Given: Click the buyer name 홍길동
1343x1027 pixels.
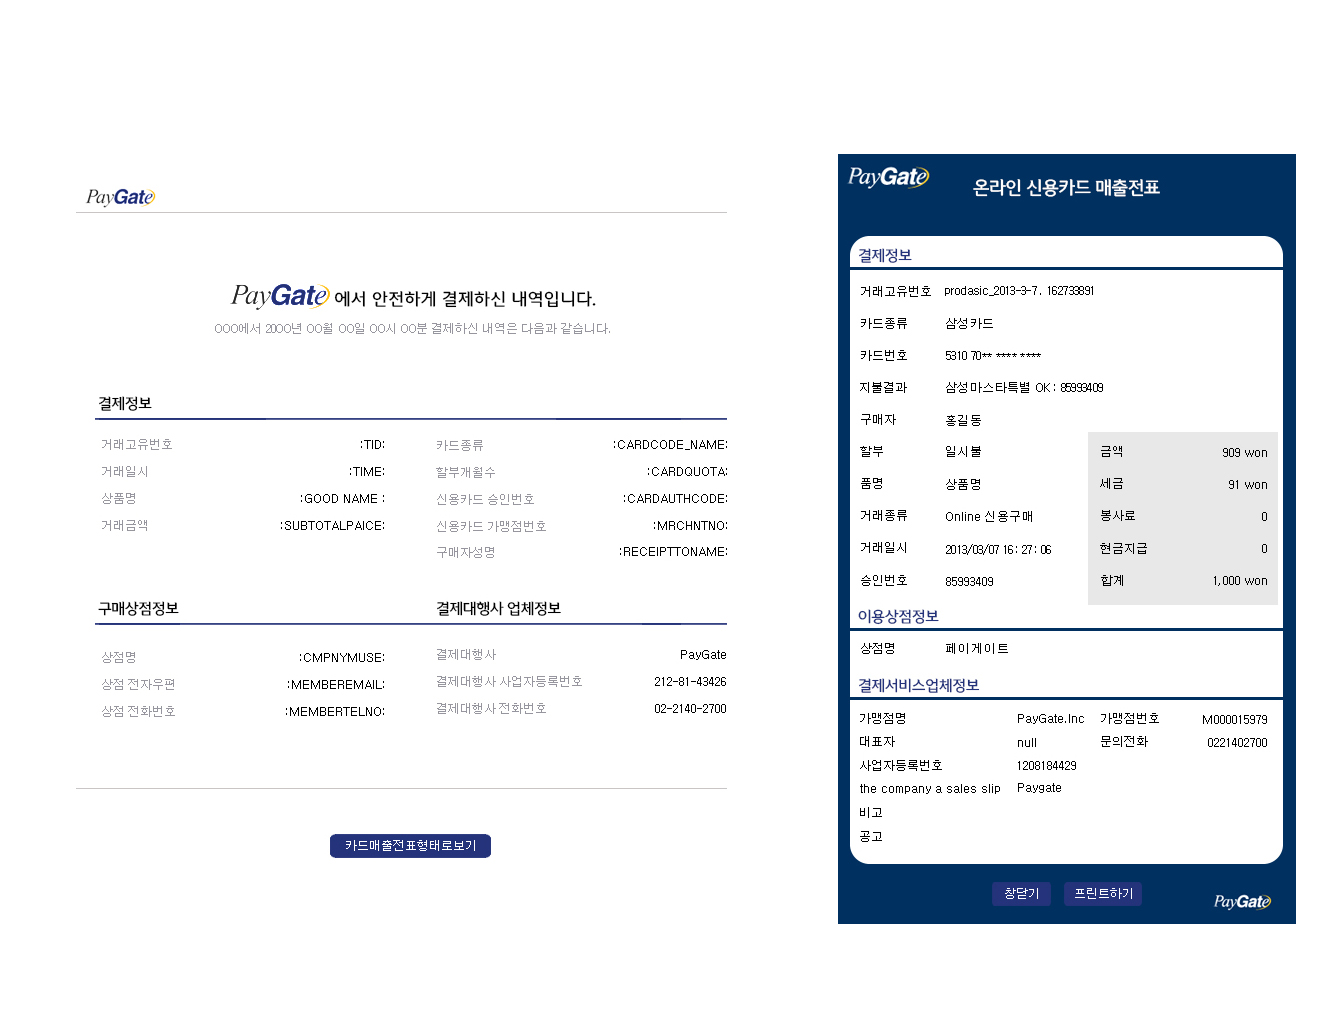Looking at the screenshot, I should [963, 421].
